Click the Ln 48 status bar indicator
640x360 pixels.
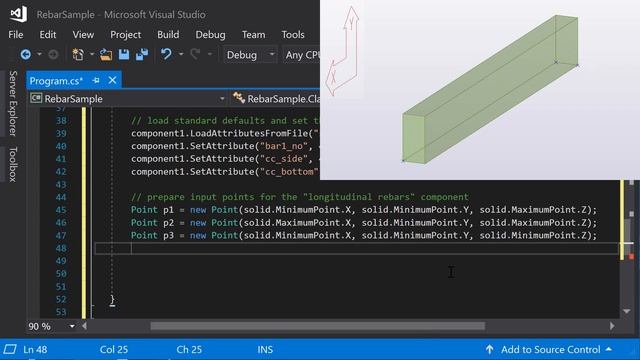point(35,349)
